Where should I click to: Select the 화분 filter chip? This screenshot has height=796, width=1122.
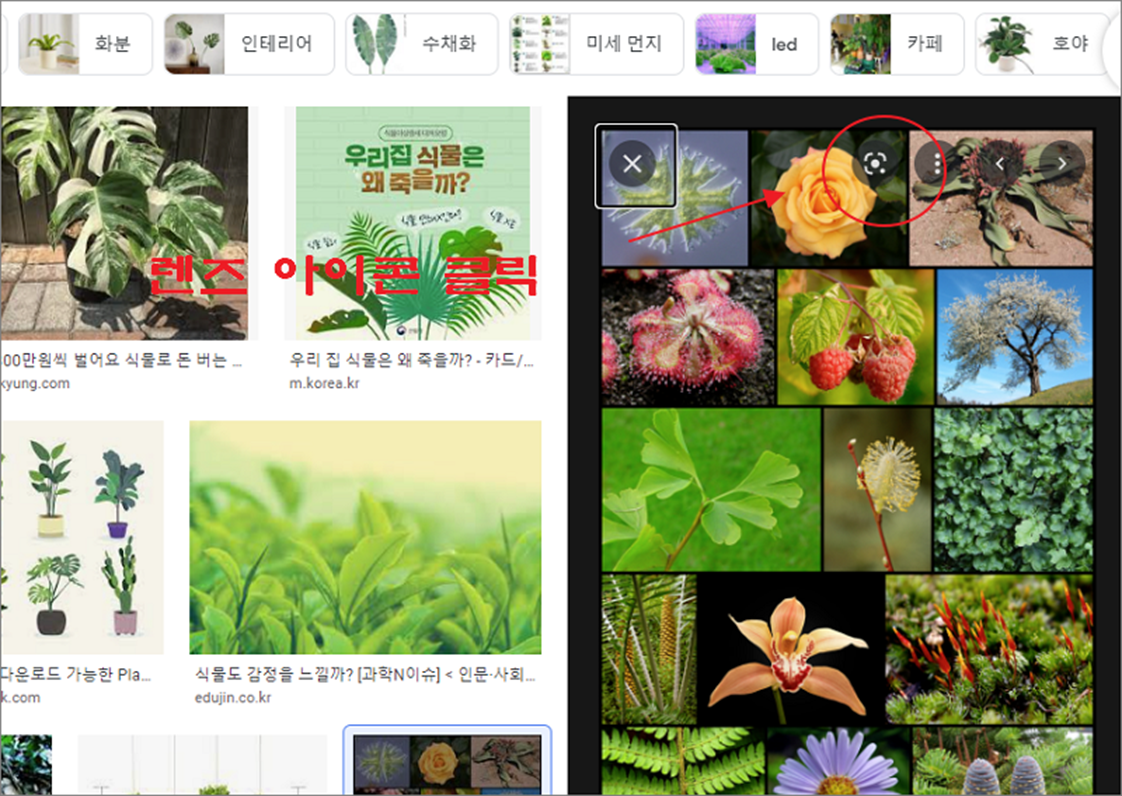pyautogui.click(x=85, y=44)
